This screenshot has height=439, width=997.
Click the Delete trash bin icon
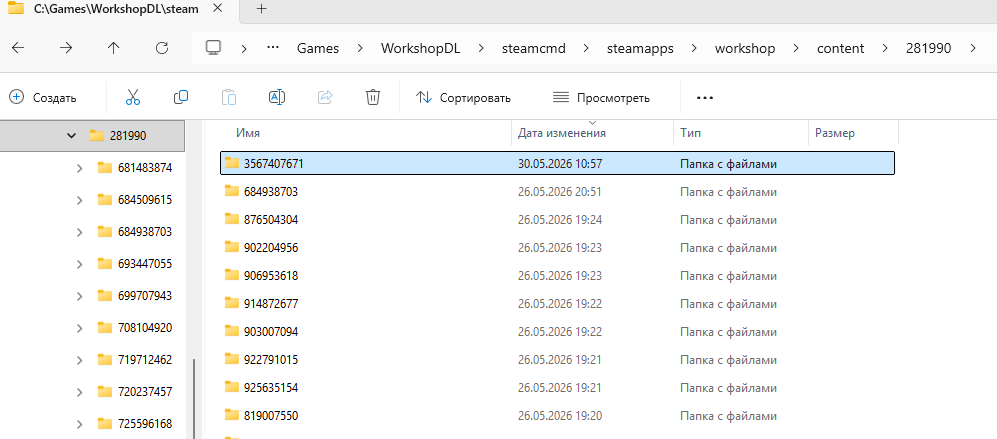coord(373,97)
